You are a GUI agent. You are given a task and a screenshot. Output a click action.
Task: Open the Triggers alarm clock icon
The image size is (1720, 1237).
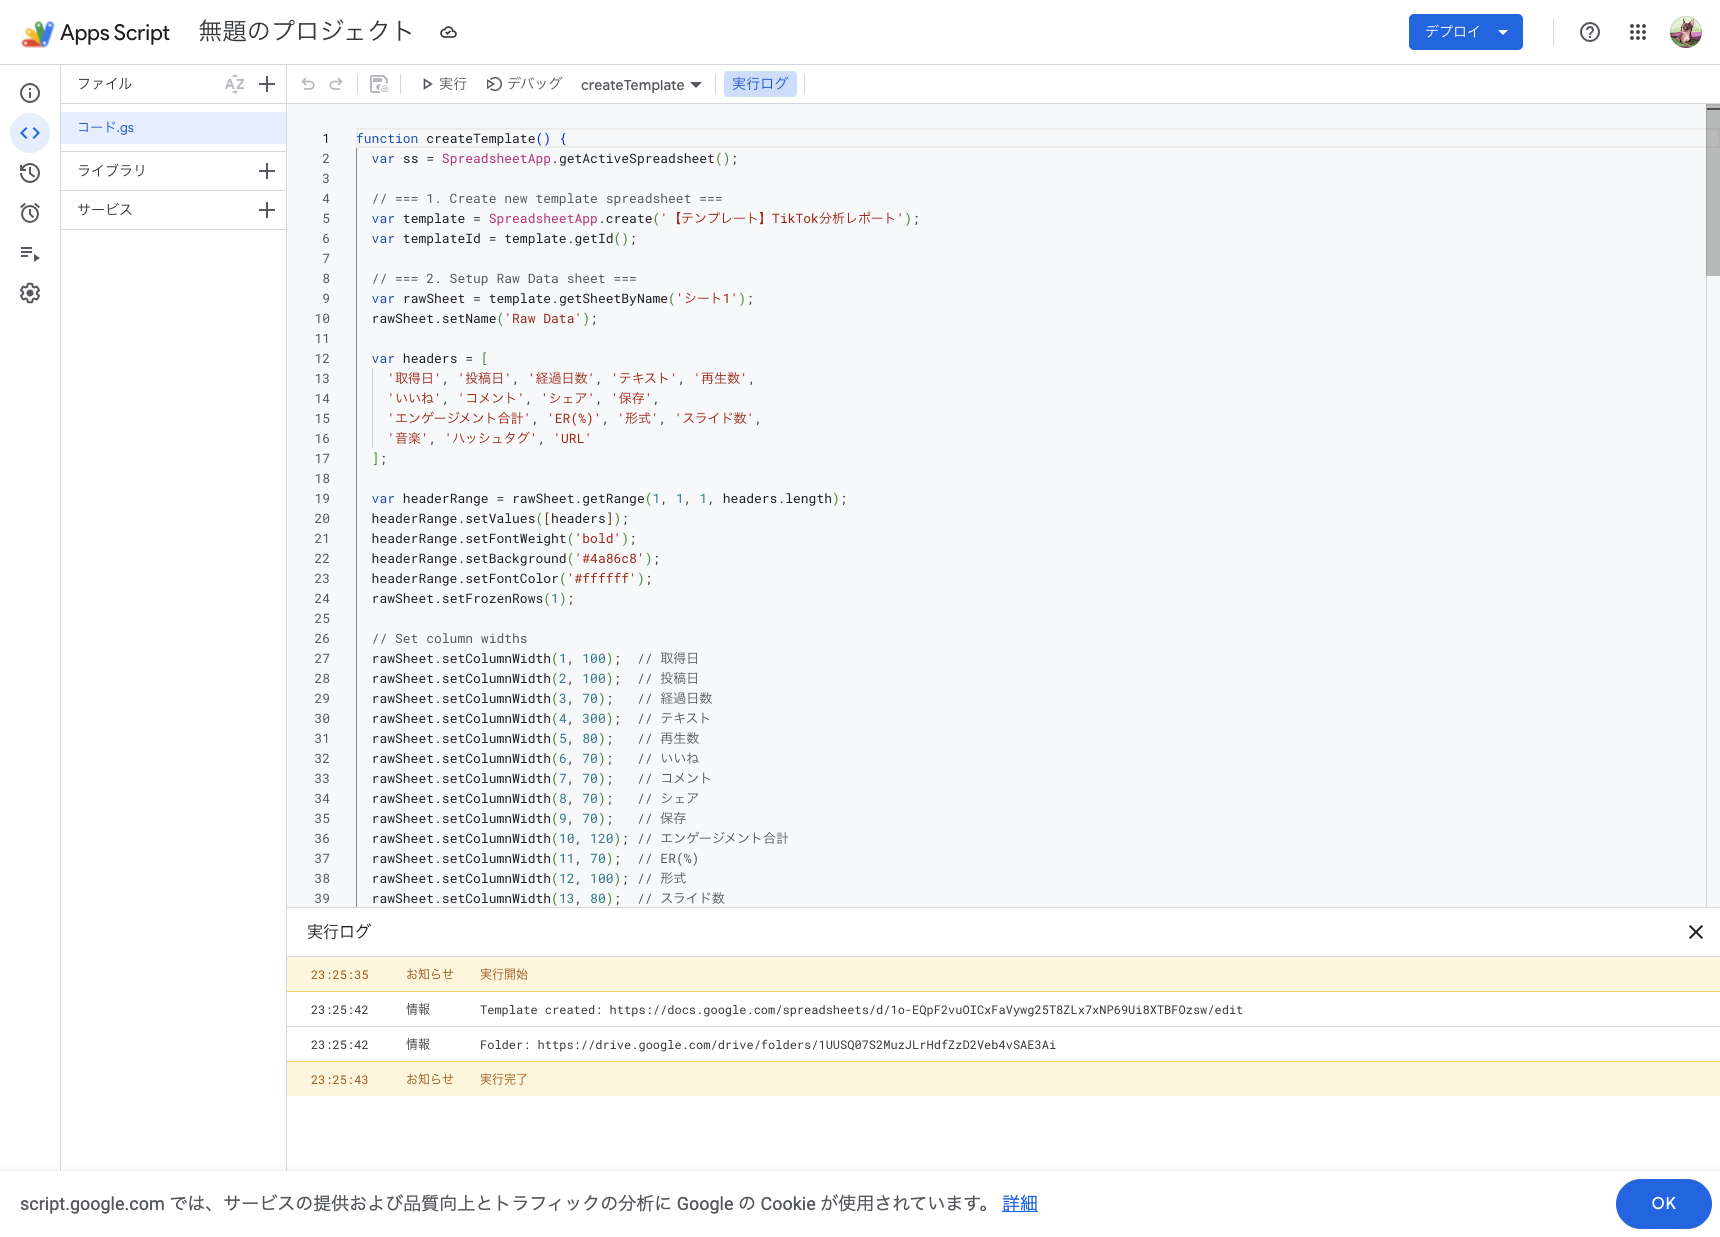click(30, 213)
